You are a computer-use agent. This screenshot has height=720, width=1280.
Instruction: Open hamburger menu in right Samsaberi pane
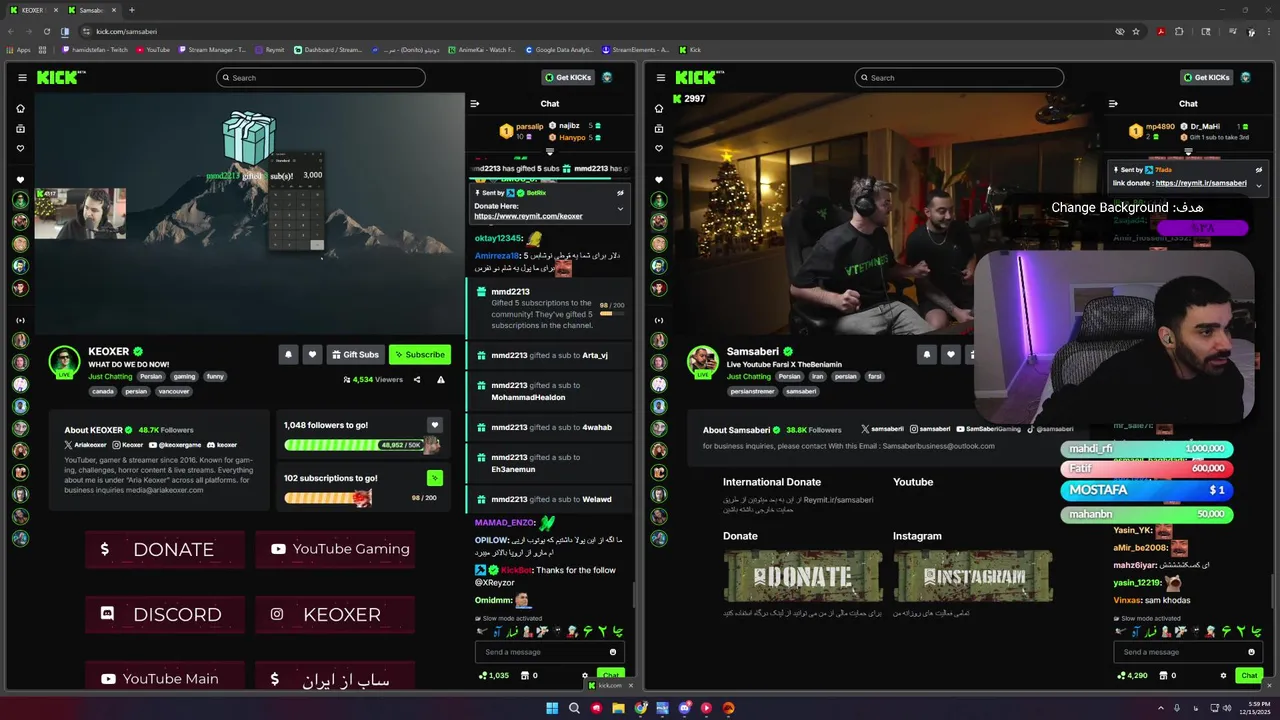pyautogui.click(x=660, y=77)
